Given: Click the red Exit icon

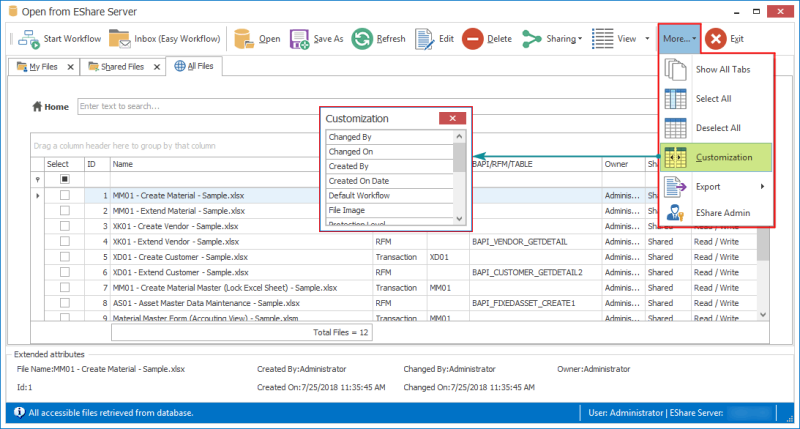Looking at the screenshot, I should click(715, 39).
